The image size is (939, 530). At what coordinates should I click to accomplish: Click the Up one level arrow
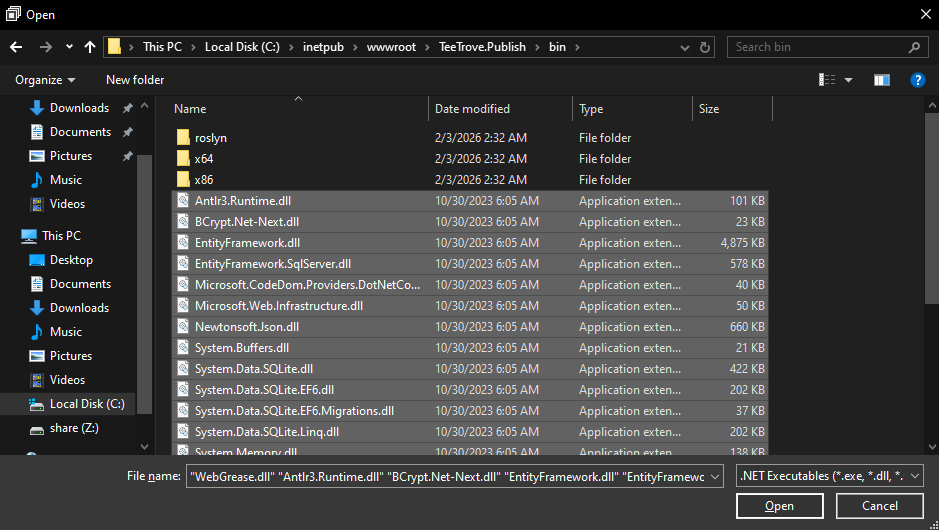point(91,47)
